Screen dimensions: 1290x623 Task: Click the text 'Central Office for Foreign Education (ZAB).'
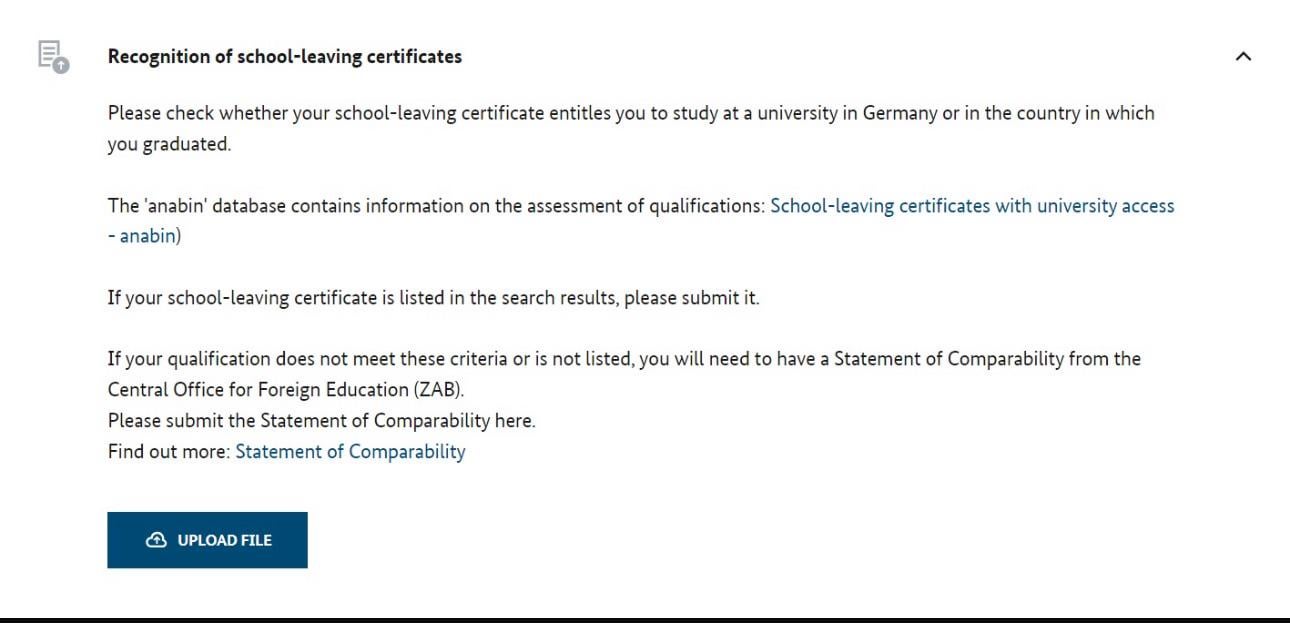pos(286,389)
